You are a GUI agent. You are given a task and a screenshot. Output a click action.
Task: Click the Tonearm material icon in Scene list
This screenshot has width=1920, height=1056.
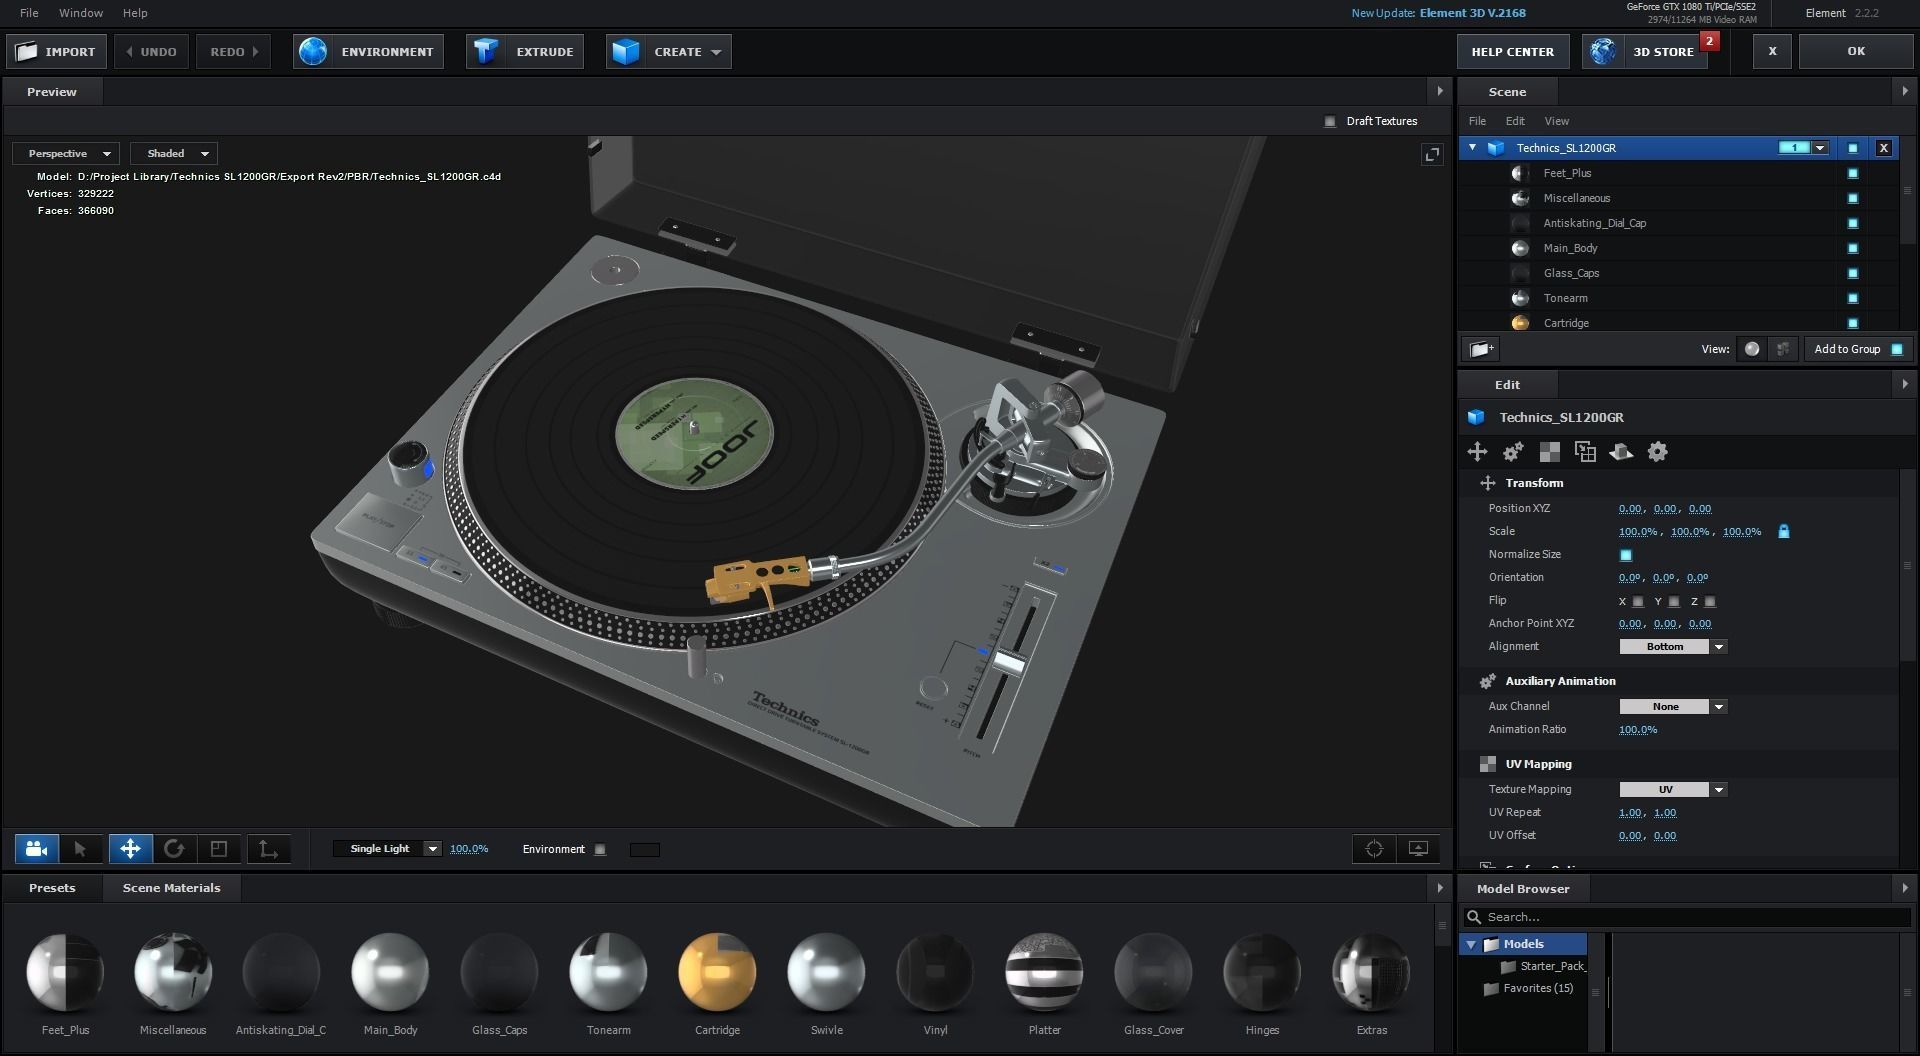[x=1520, y=298]
